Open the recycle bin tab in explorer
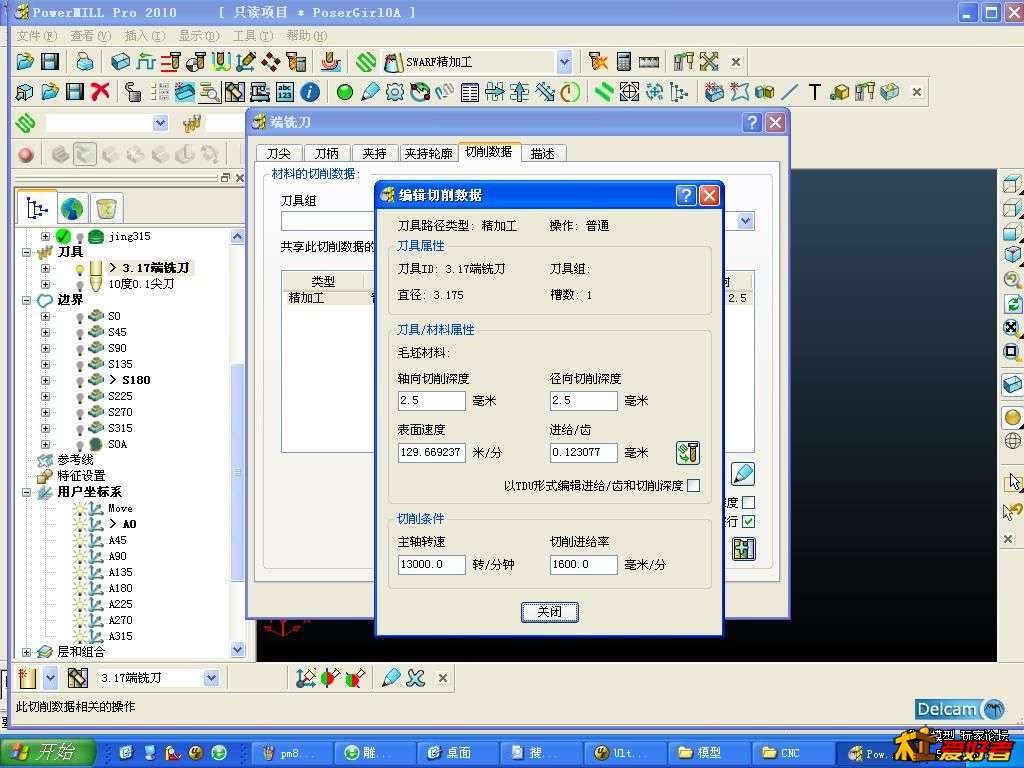This screenshot has height=768, width=1024. (106, 208)
